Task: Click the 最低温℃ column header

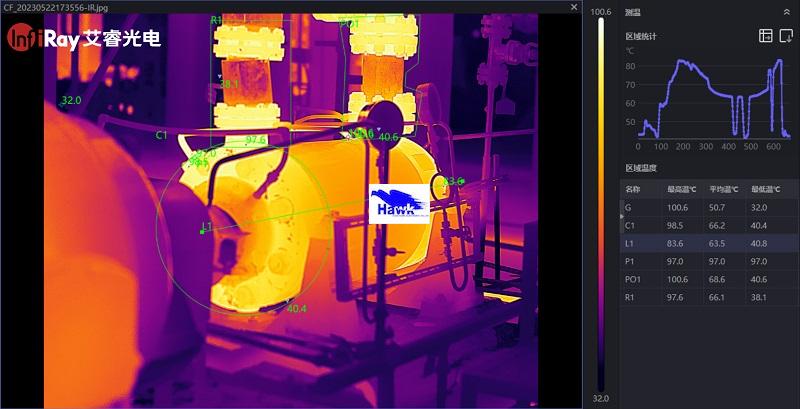Action: pos(764,189)
